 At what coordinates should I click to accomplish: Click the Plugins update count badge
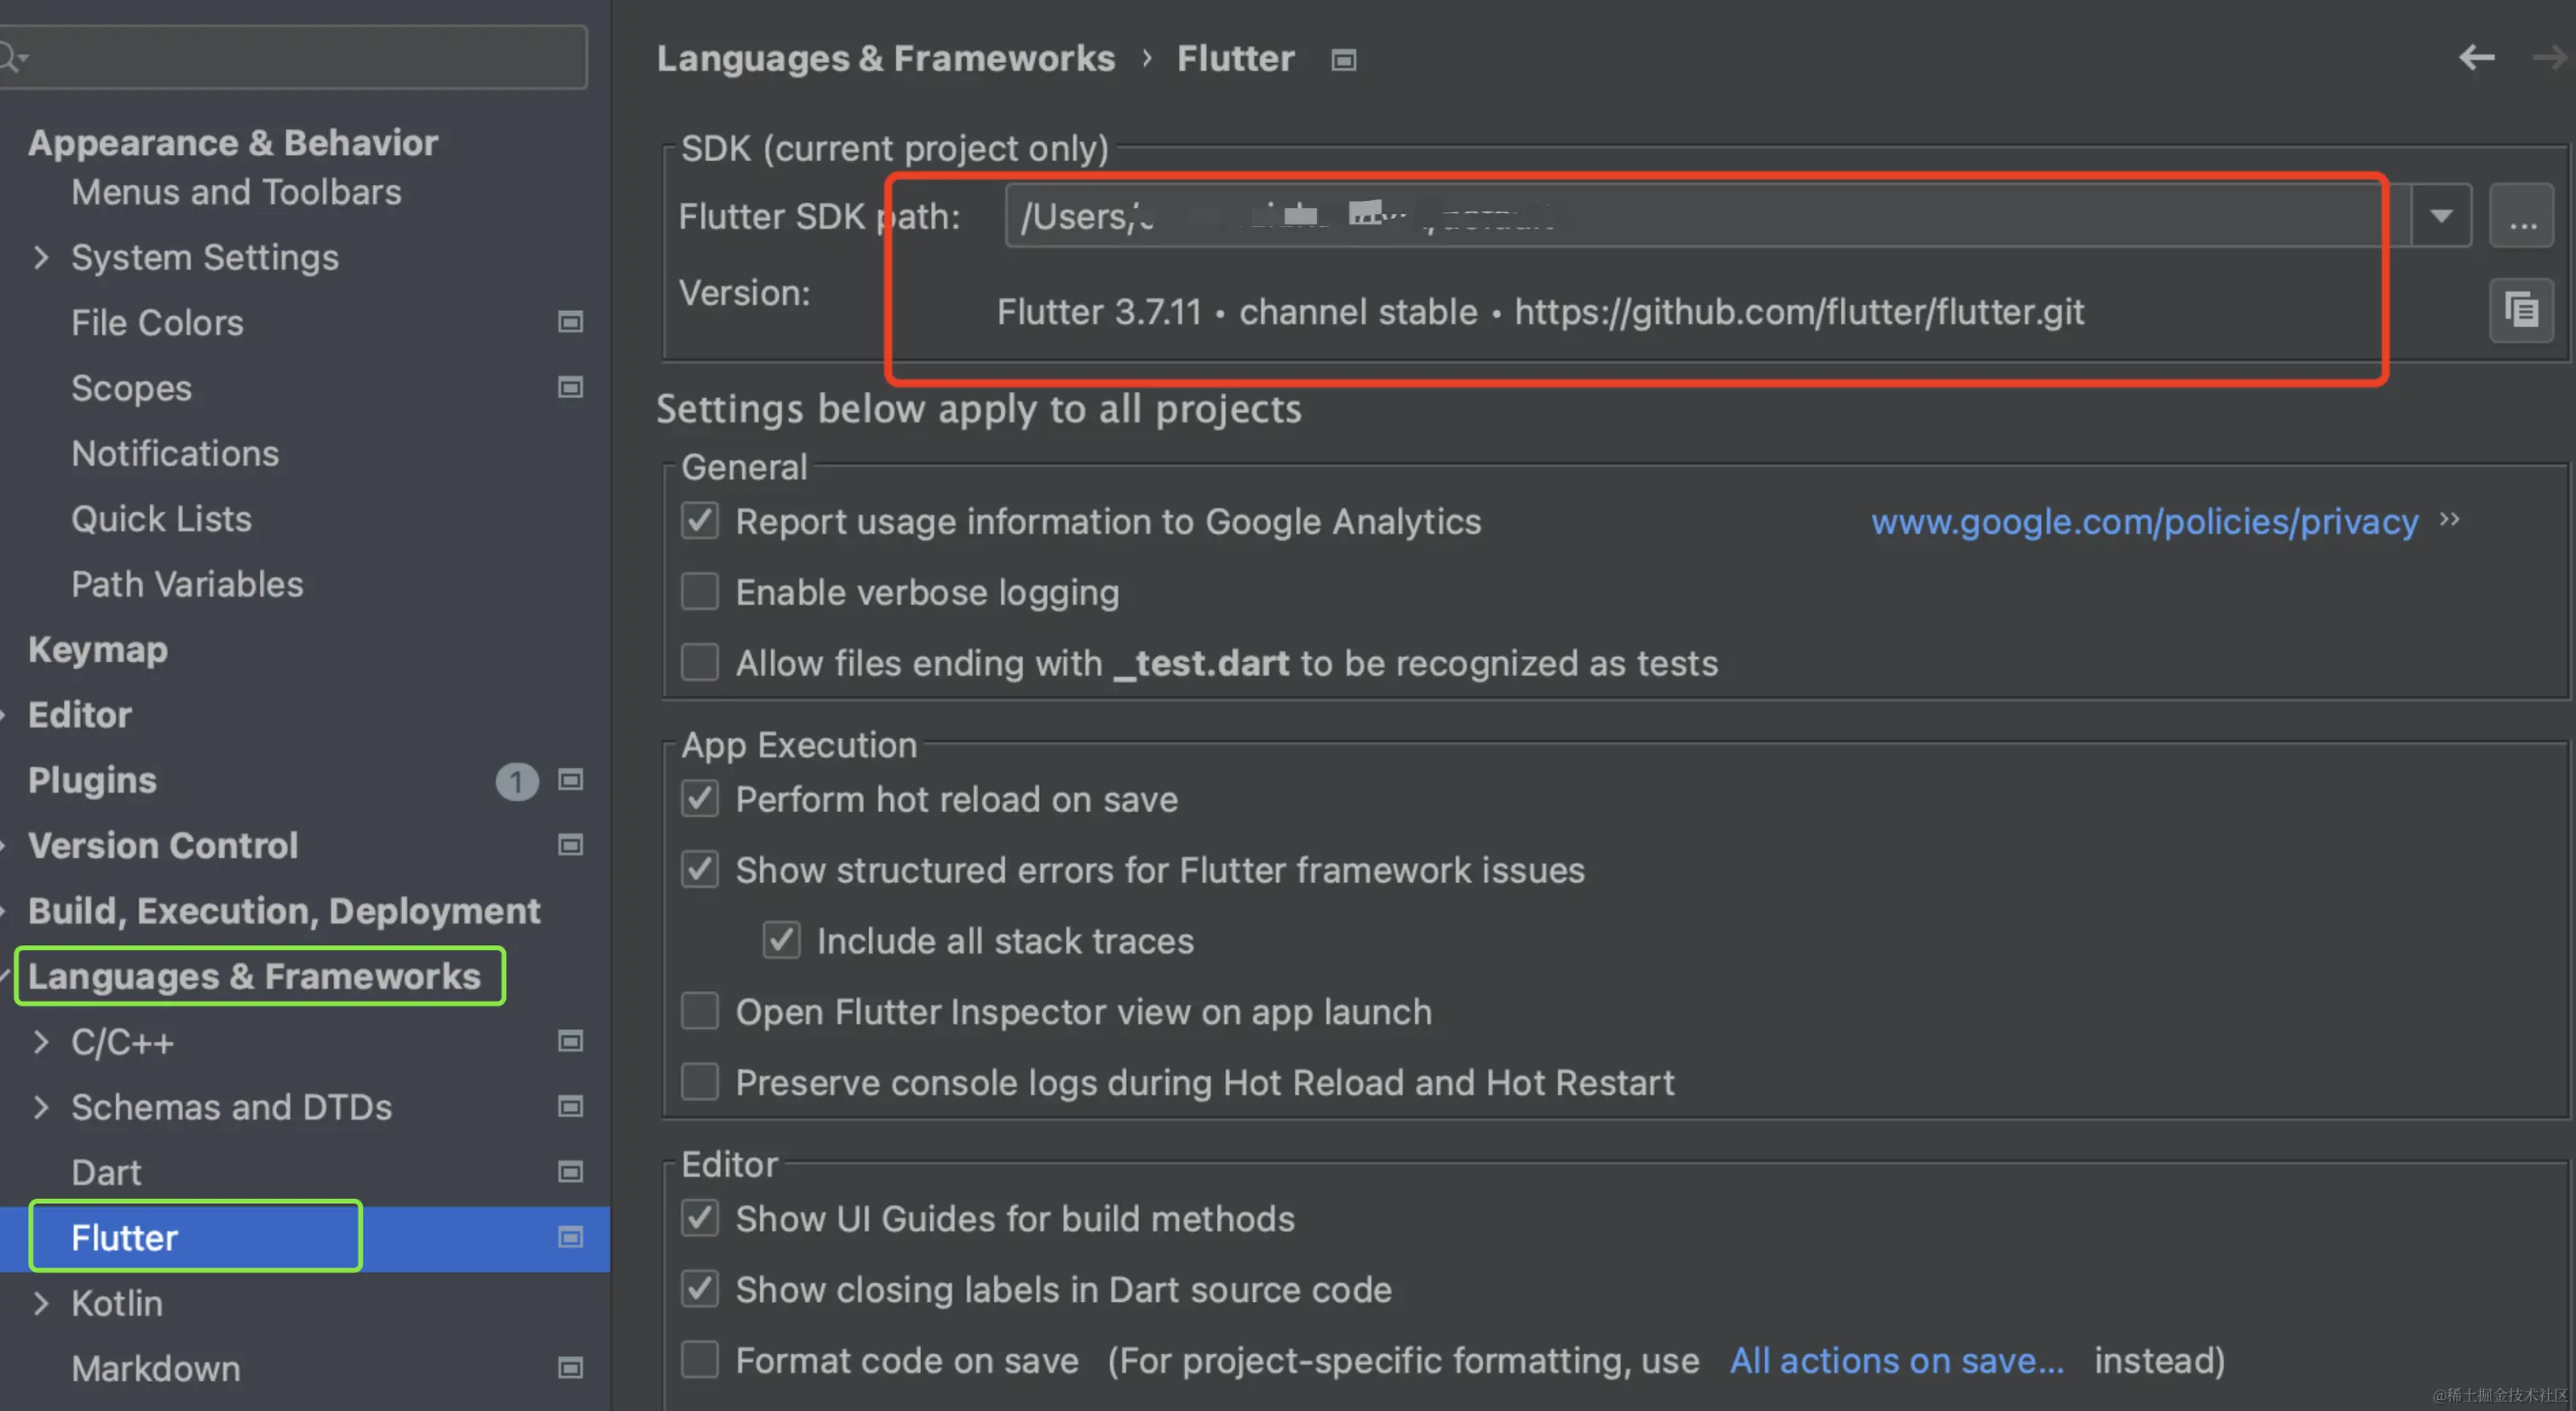click(x=516, y=781)
